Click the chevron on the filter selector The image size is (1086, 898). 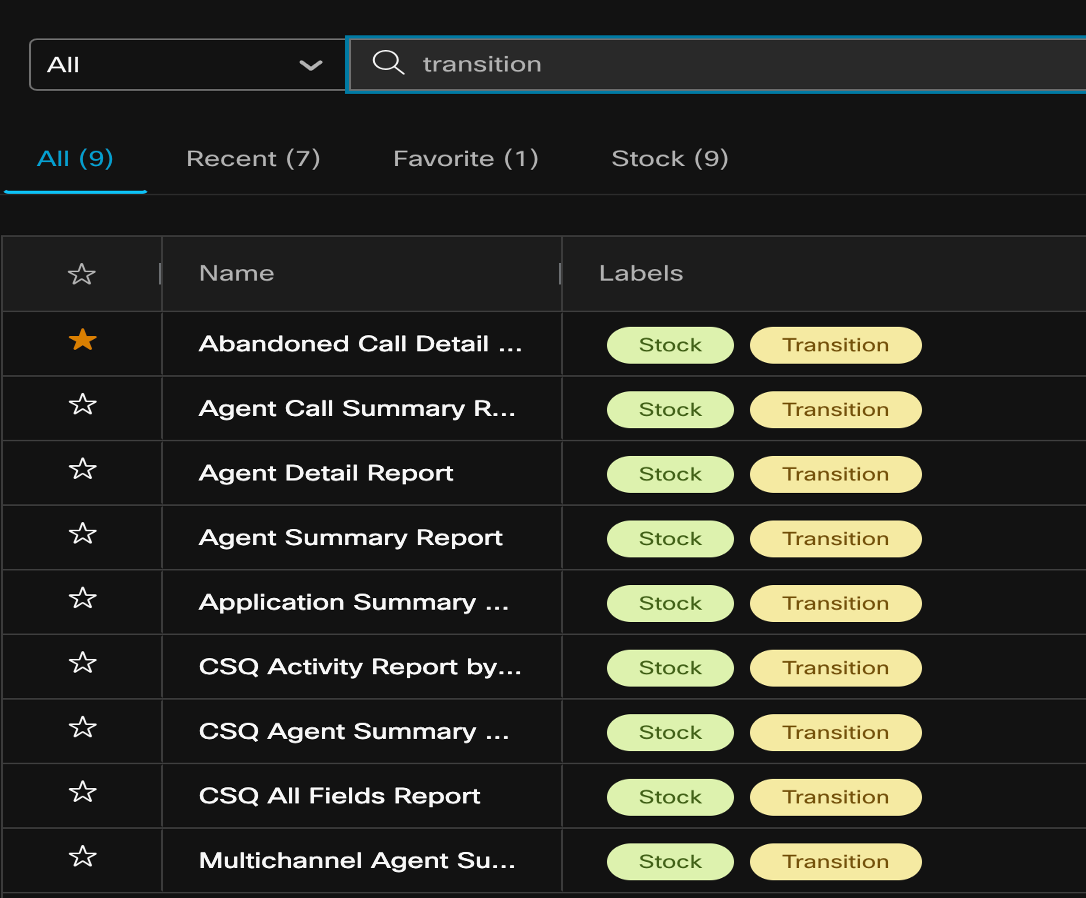pos(311,63)
